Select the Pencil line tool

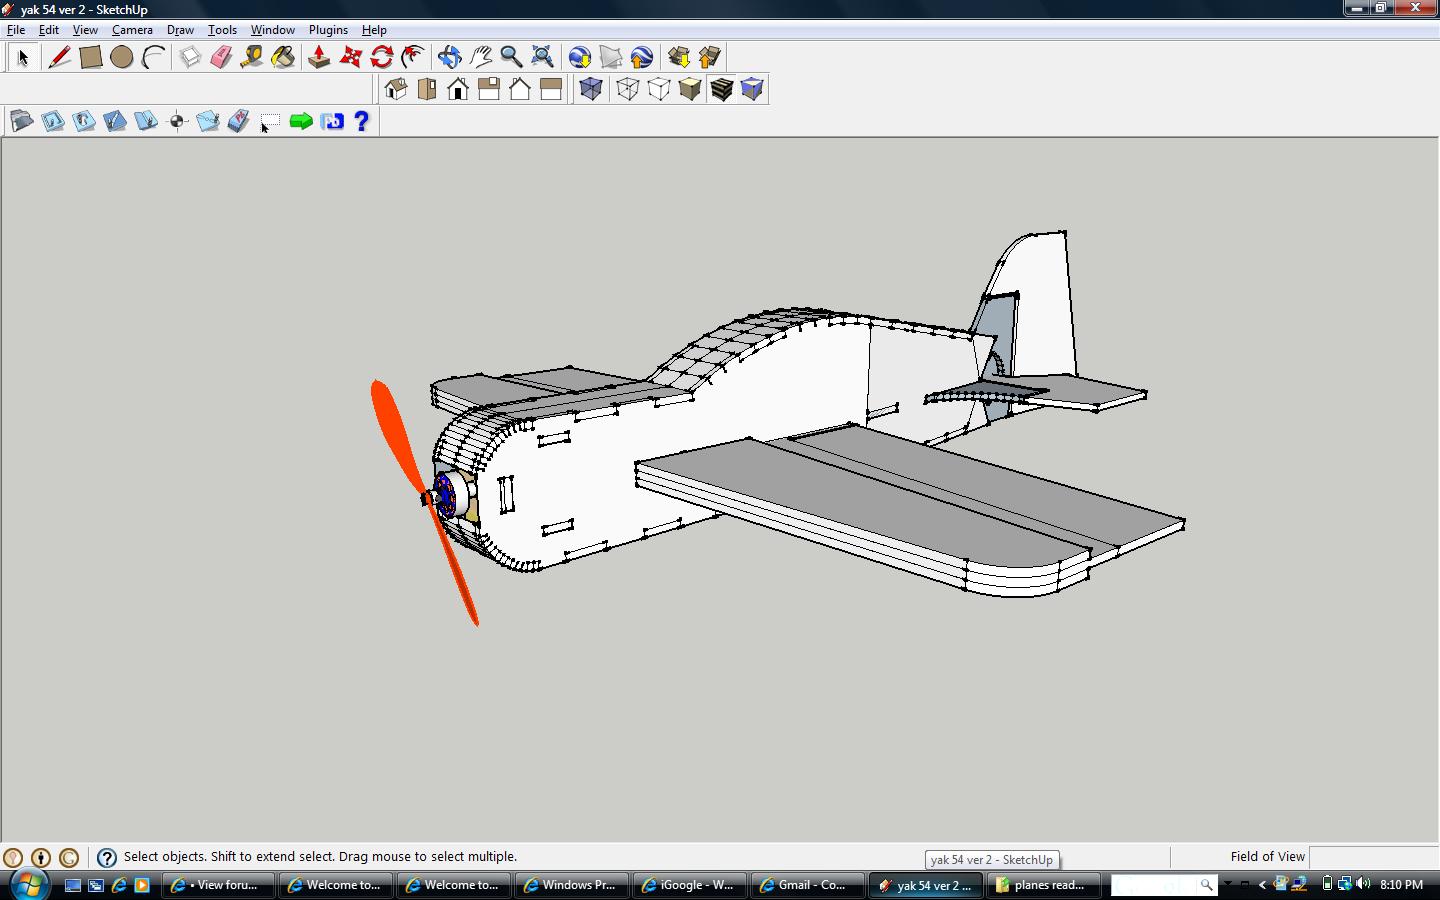click(x=59, y=57)
